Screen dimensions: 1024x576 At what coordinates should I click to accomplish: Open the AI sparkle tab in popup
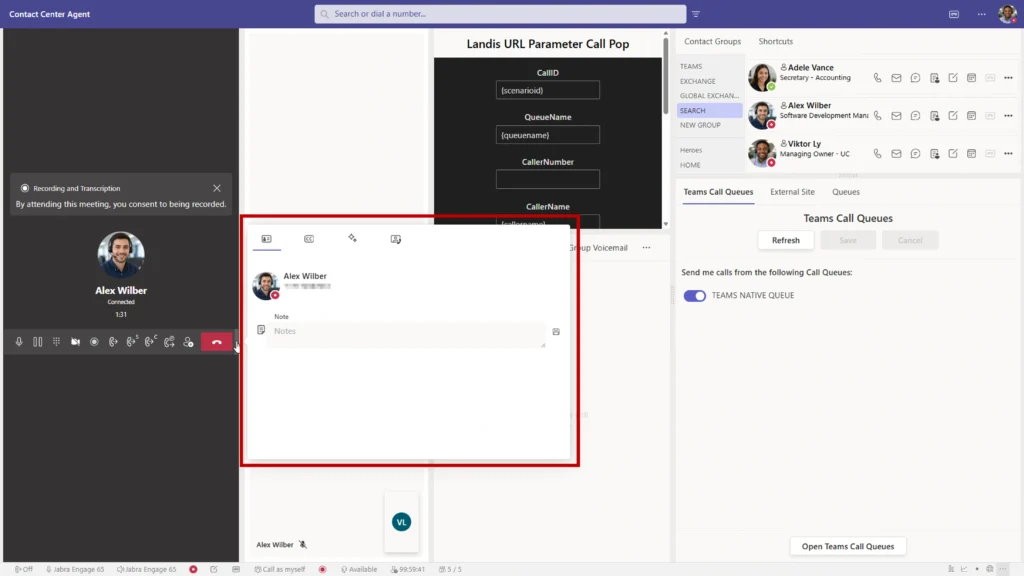353,238
